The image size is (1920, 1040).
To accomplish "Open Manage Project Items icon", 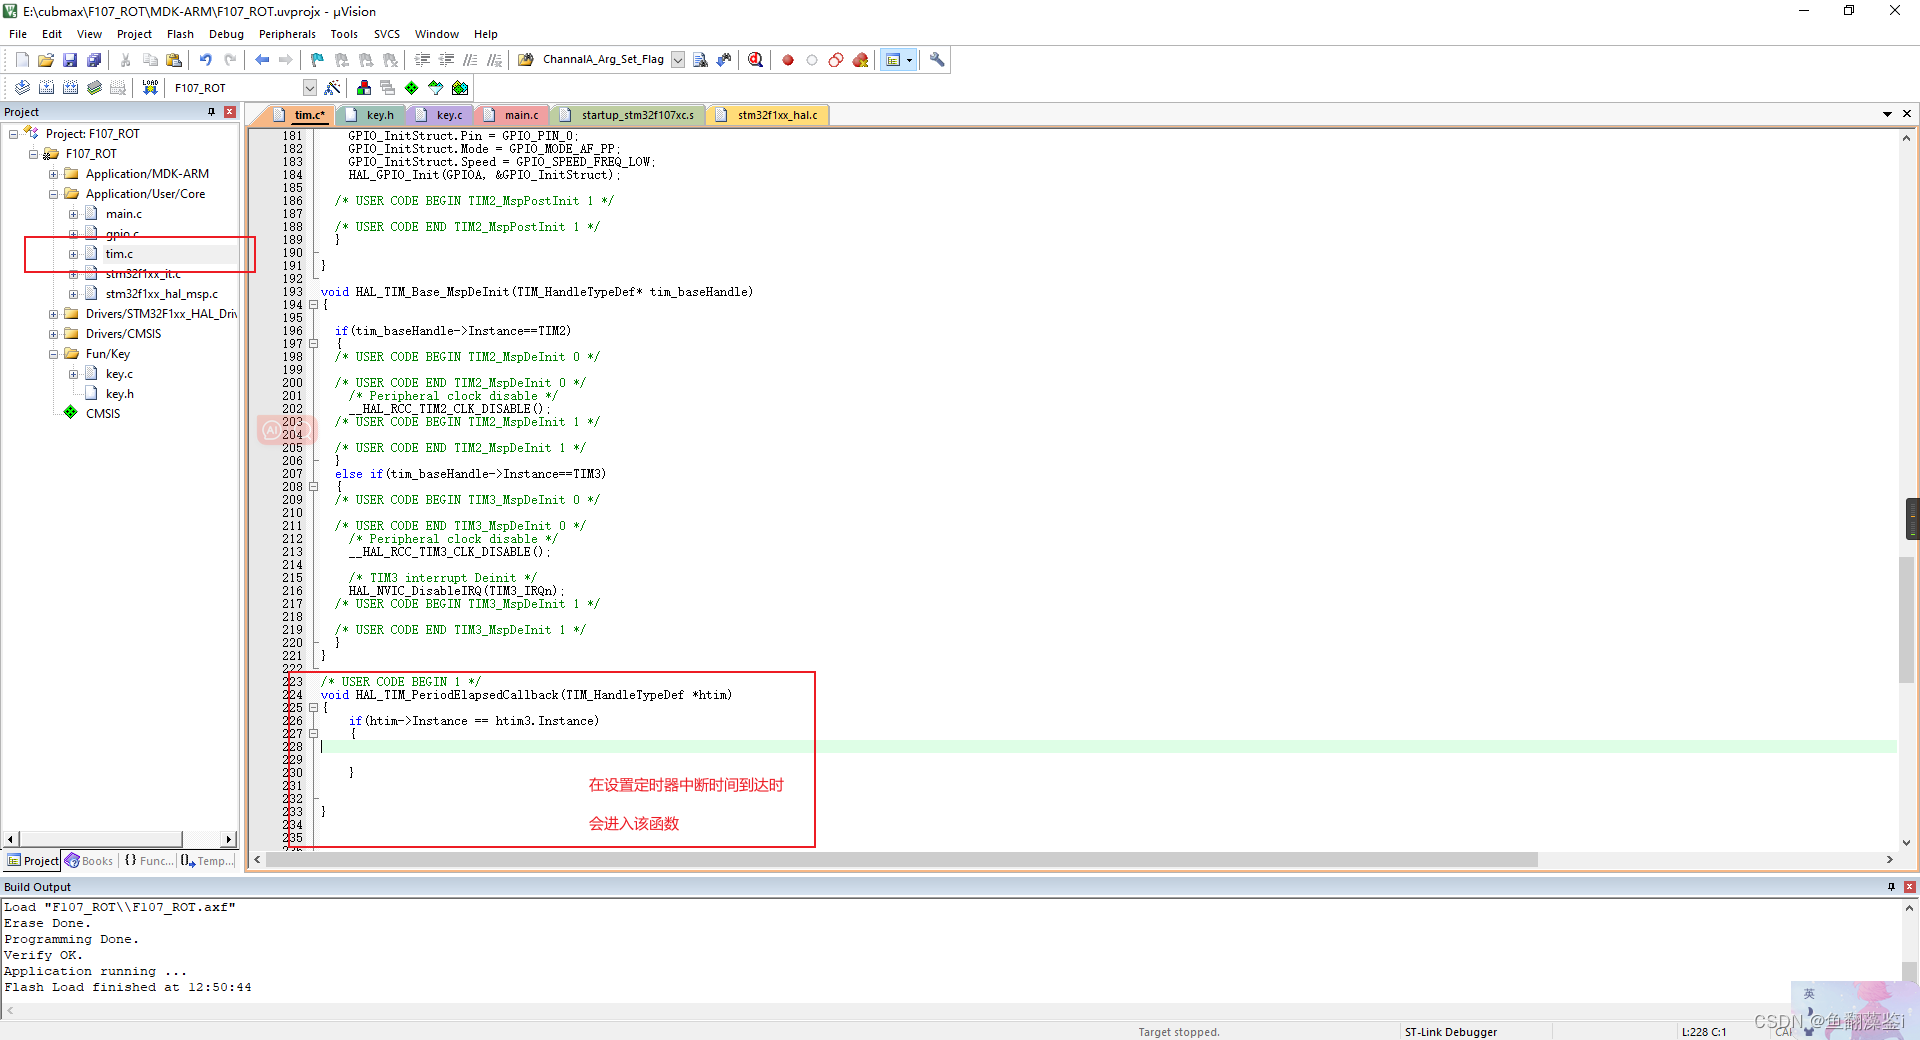I will tap(364, 88).
